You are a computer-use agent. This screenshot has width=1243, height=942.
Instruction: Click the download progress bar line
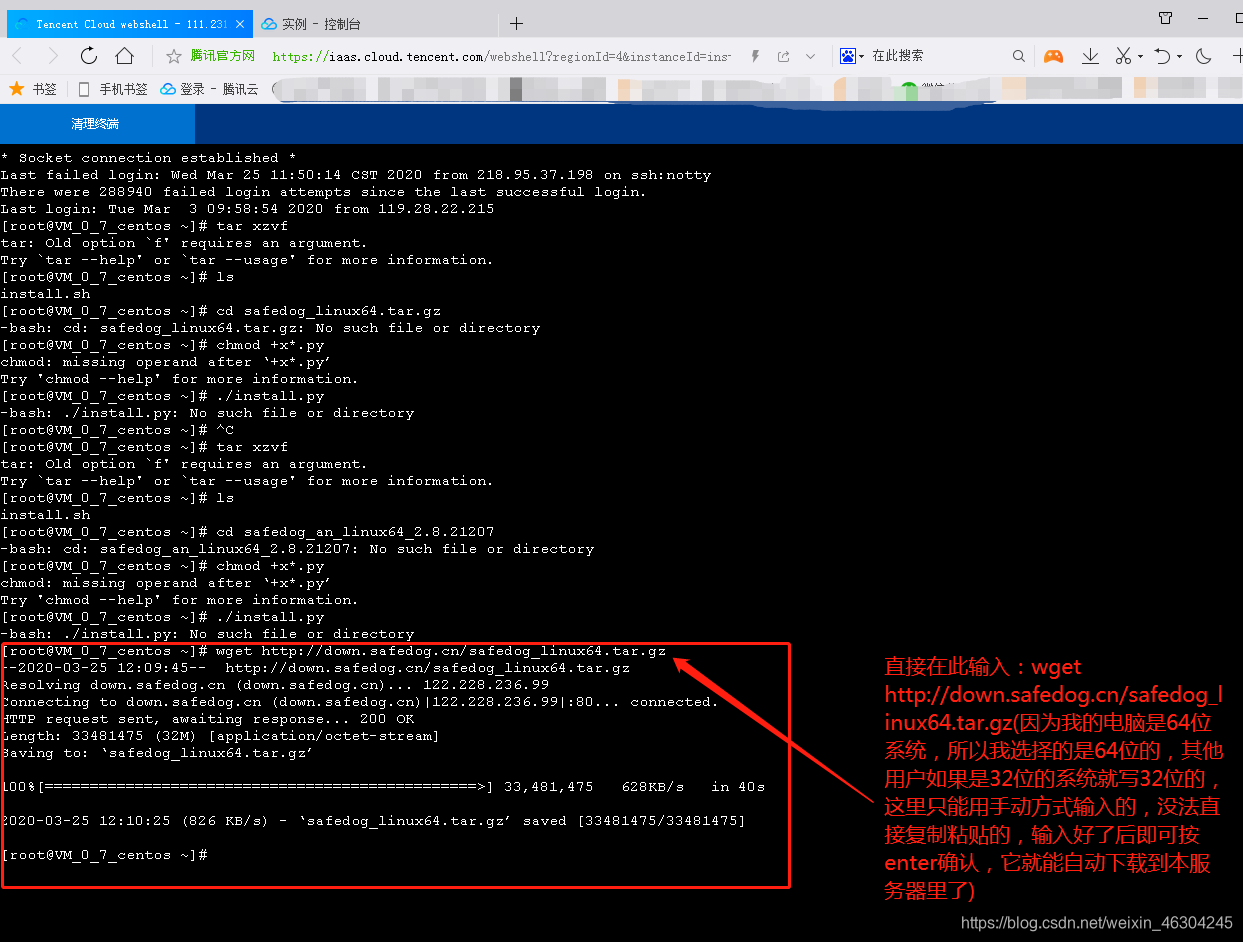coord(383,787)
